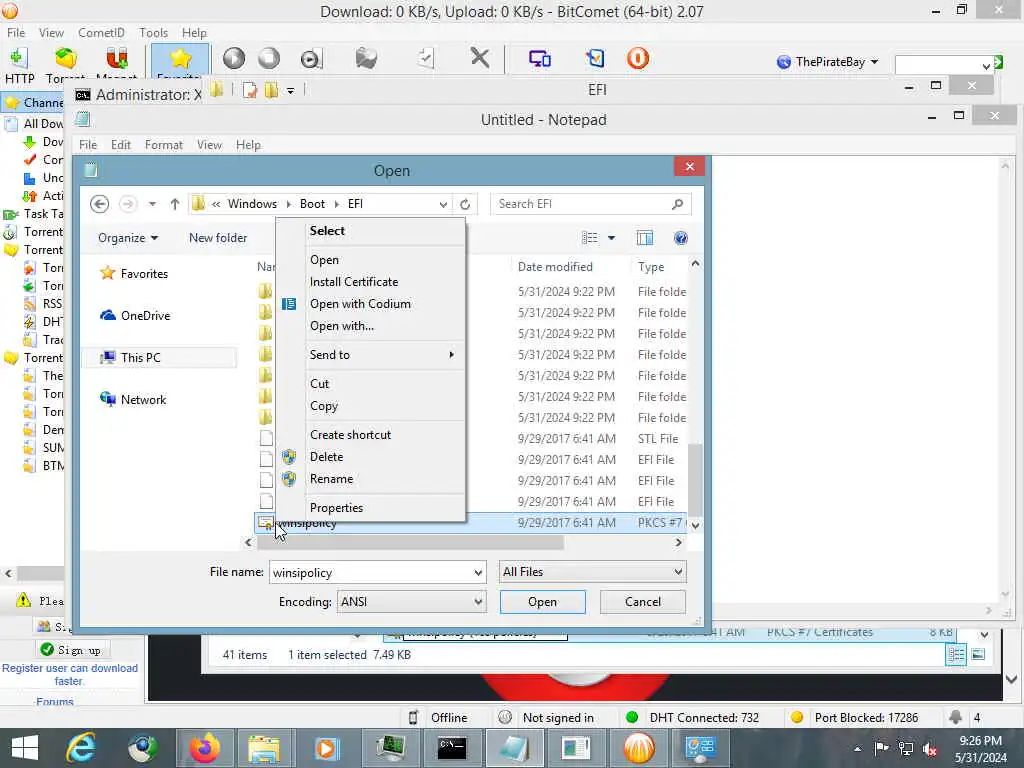Click the details view icon in EFI explorer status bar
The image size is (1024, 768).
[956, 654]
